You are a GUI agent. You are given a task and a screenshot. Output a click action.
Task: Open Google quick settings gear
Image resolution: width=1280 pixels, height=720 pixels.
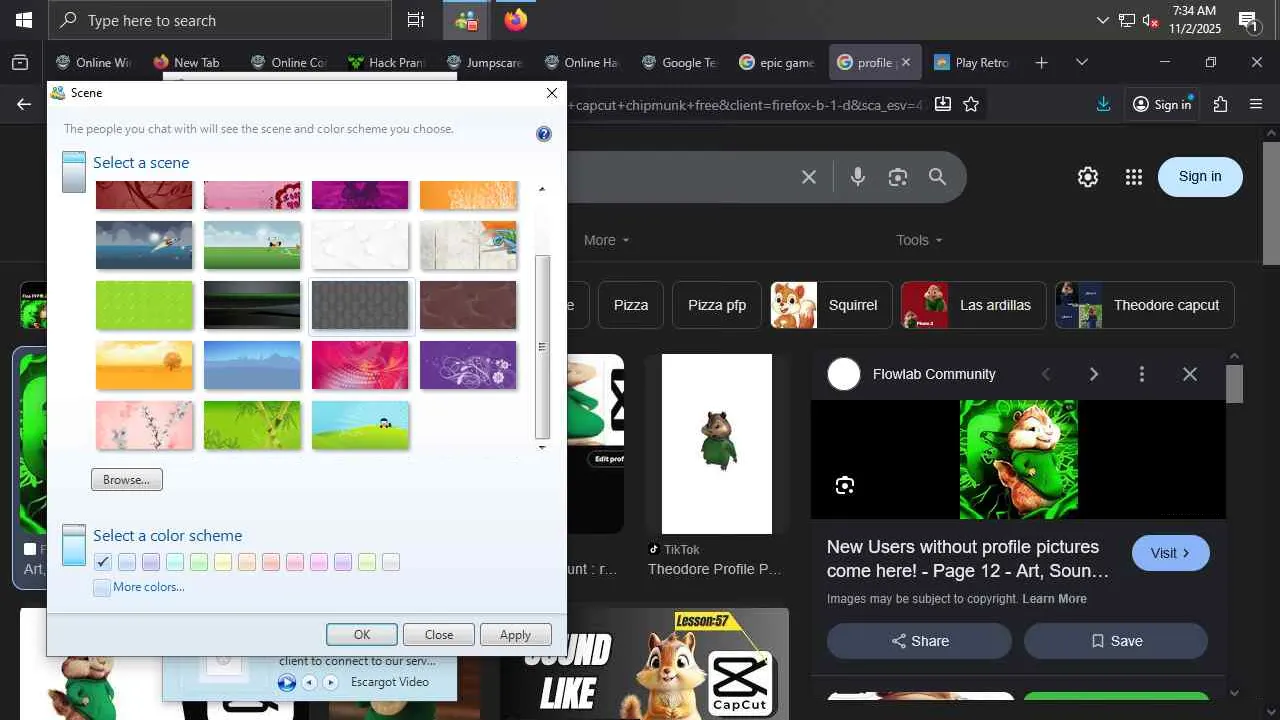tap(1088, 177)
